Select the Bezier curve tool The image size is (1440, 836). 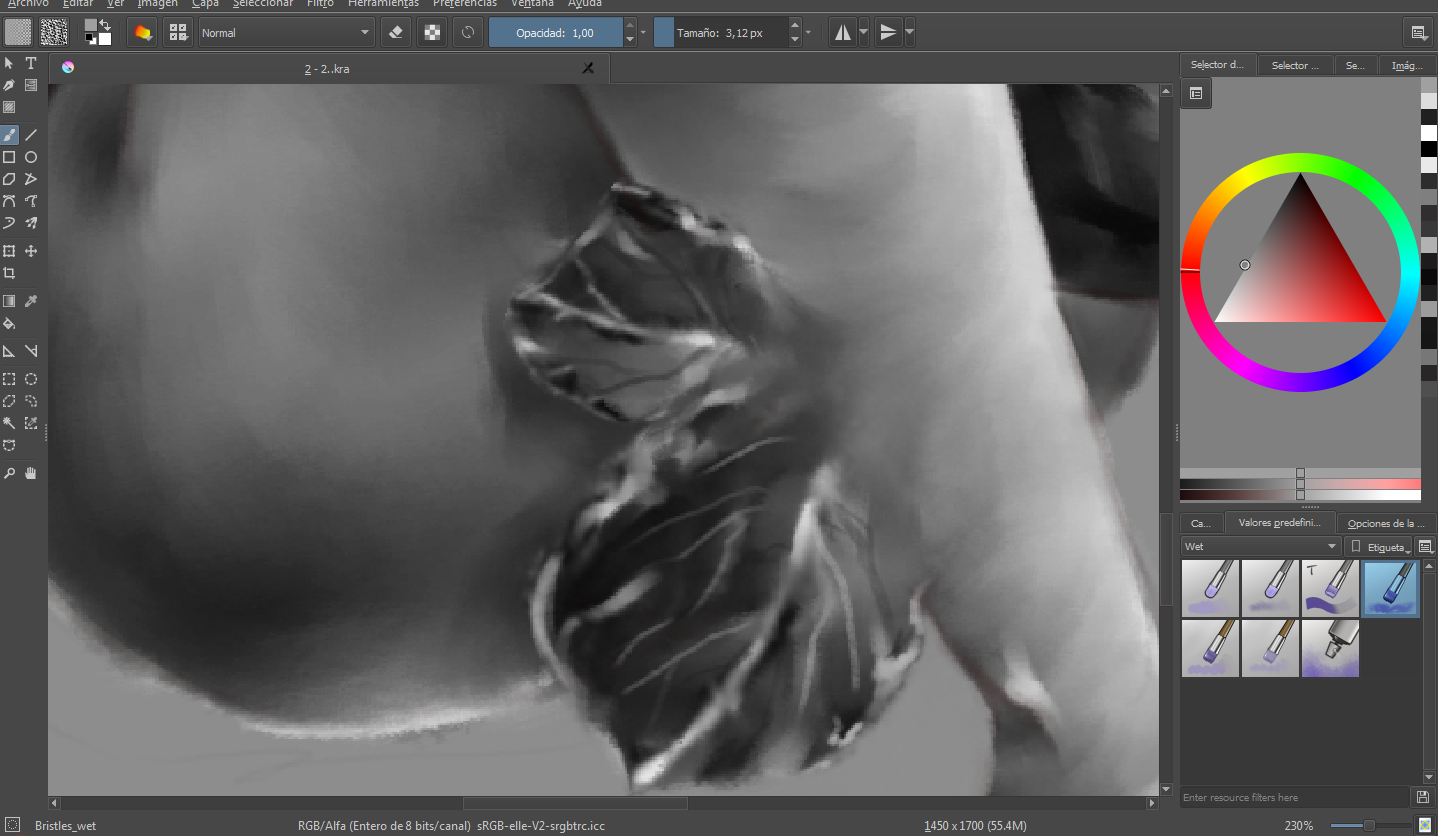tap(9, 201)
